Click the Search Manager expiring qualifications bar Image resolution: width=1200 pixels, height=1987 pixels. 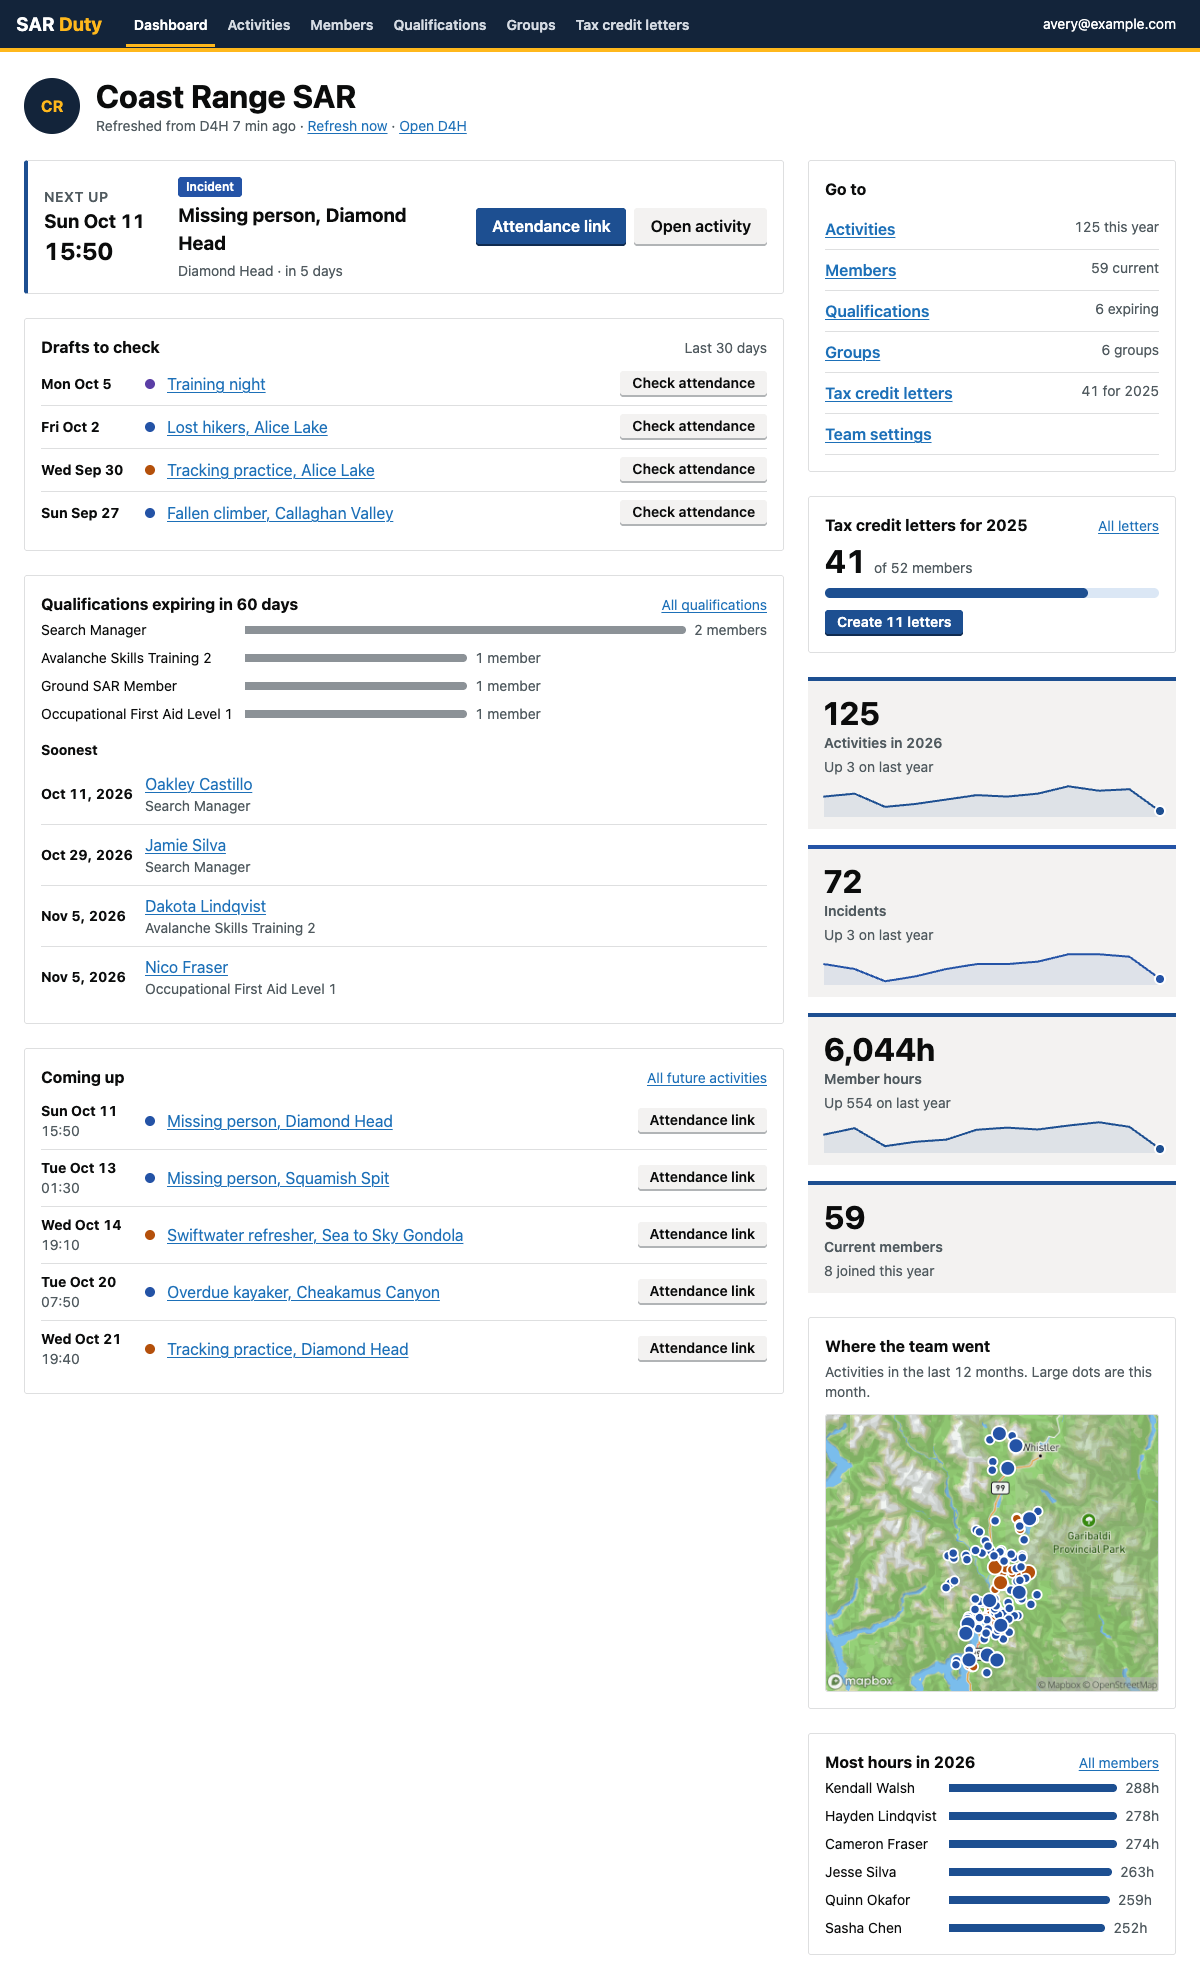click(465, 630)
